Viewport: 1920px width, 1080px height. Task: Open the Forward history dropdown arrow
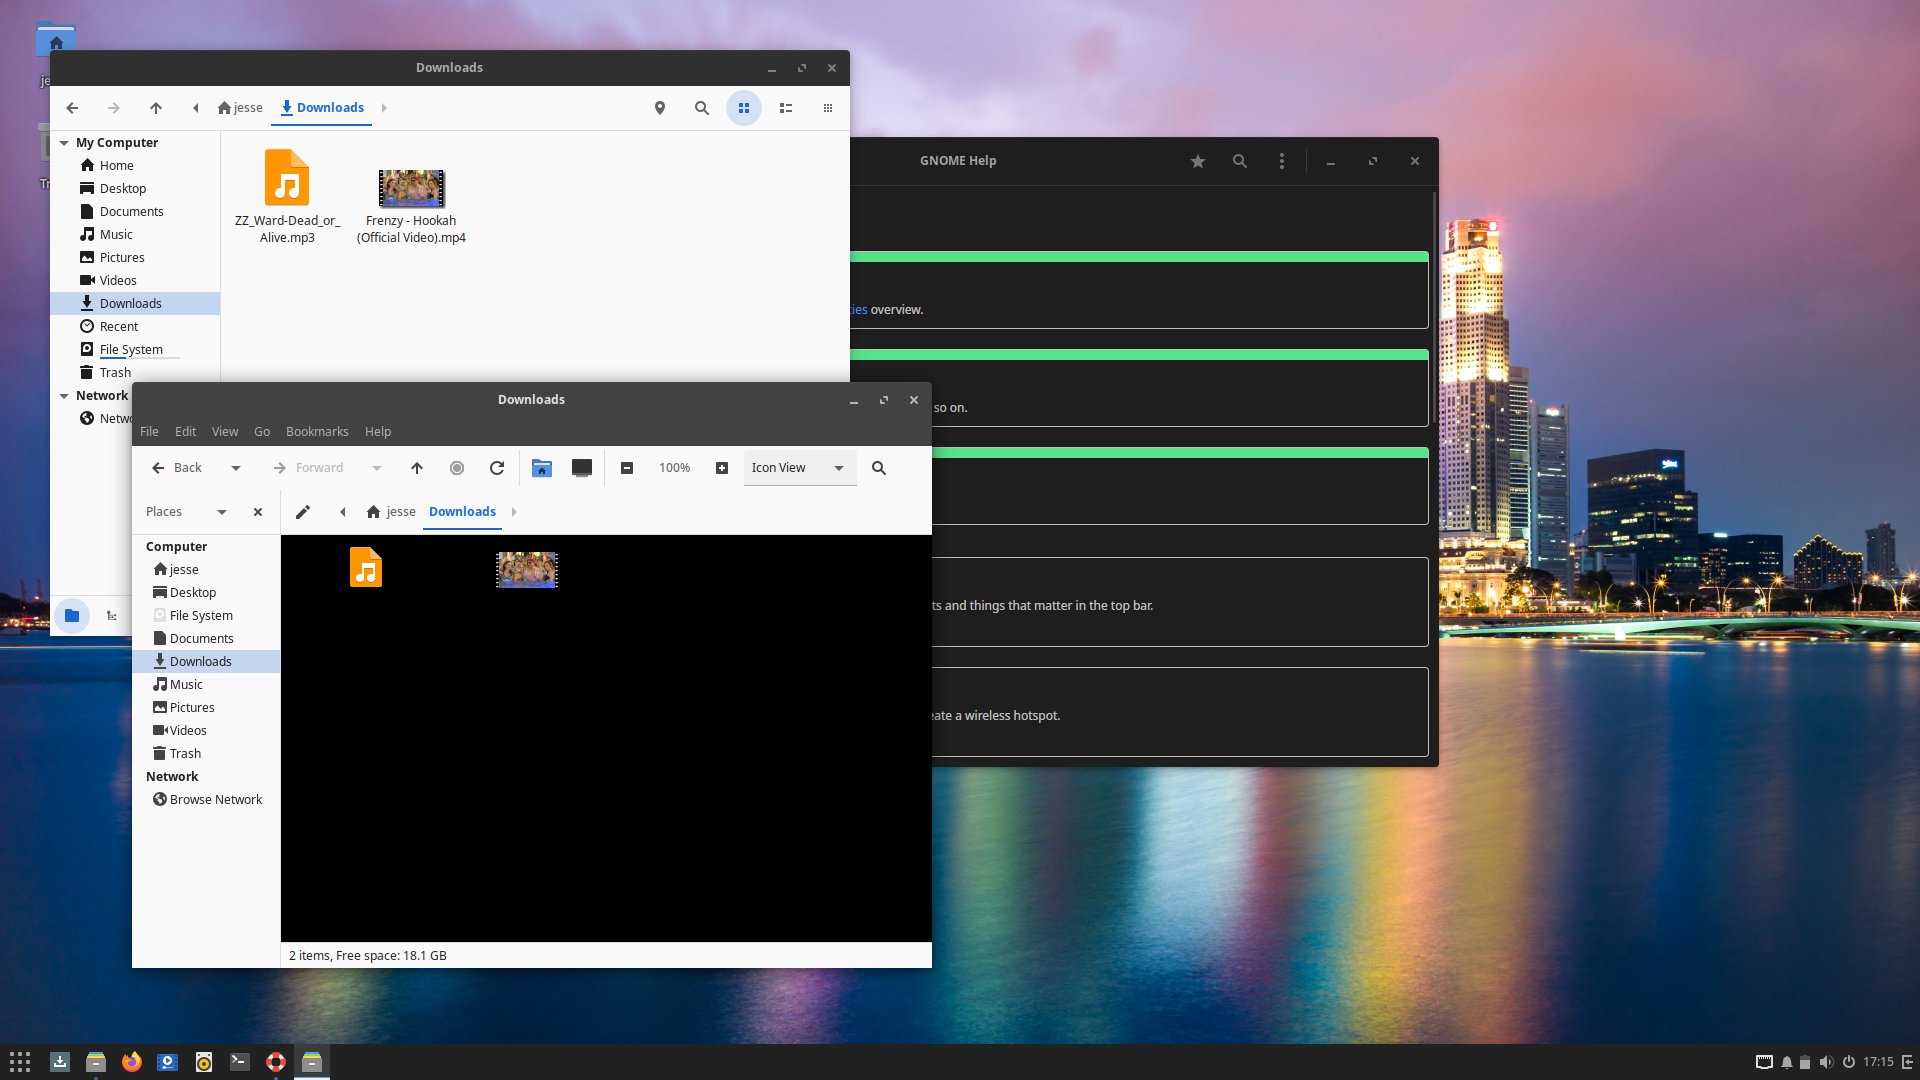click(377, 468)
